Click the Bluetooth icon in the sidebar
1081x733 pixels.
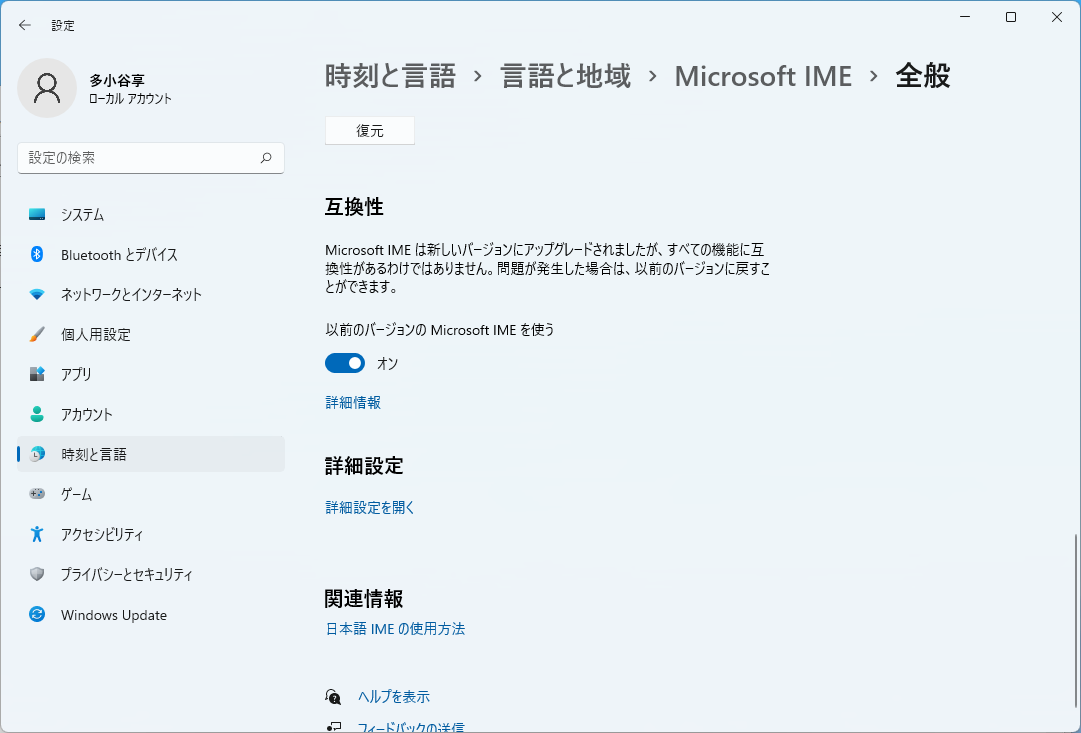37,254
